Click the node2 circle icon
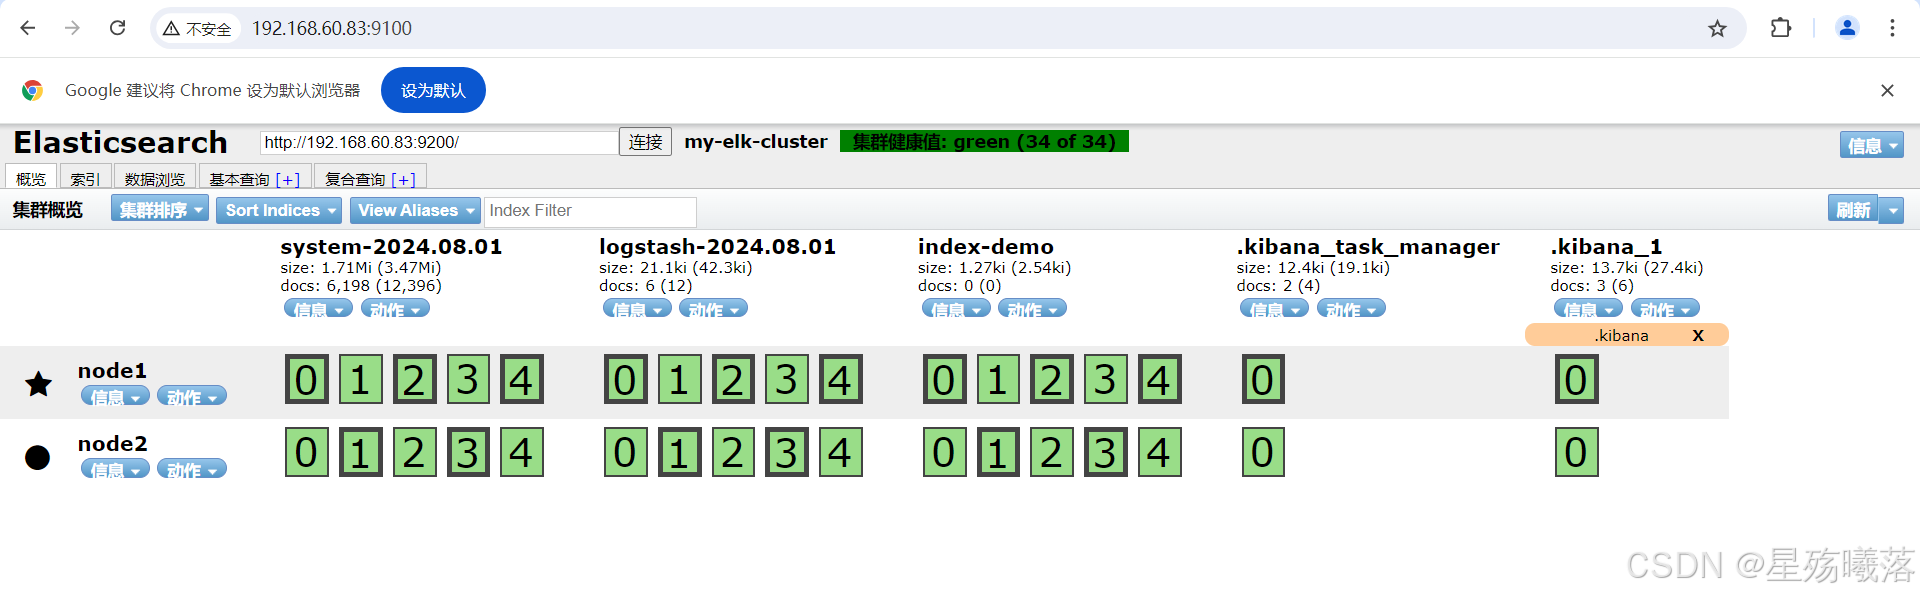The image size is (1920, 597). 37,457
